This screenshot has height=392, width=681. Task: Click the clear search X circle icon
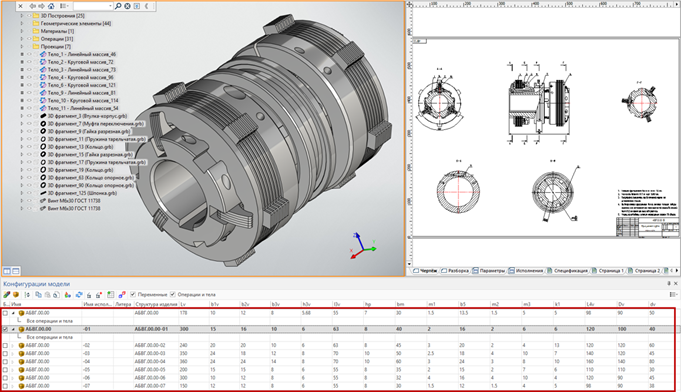coord(127,6)
